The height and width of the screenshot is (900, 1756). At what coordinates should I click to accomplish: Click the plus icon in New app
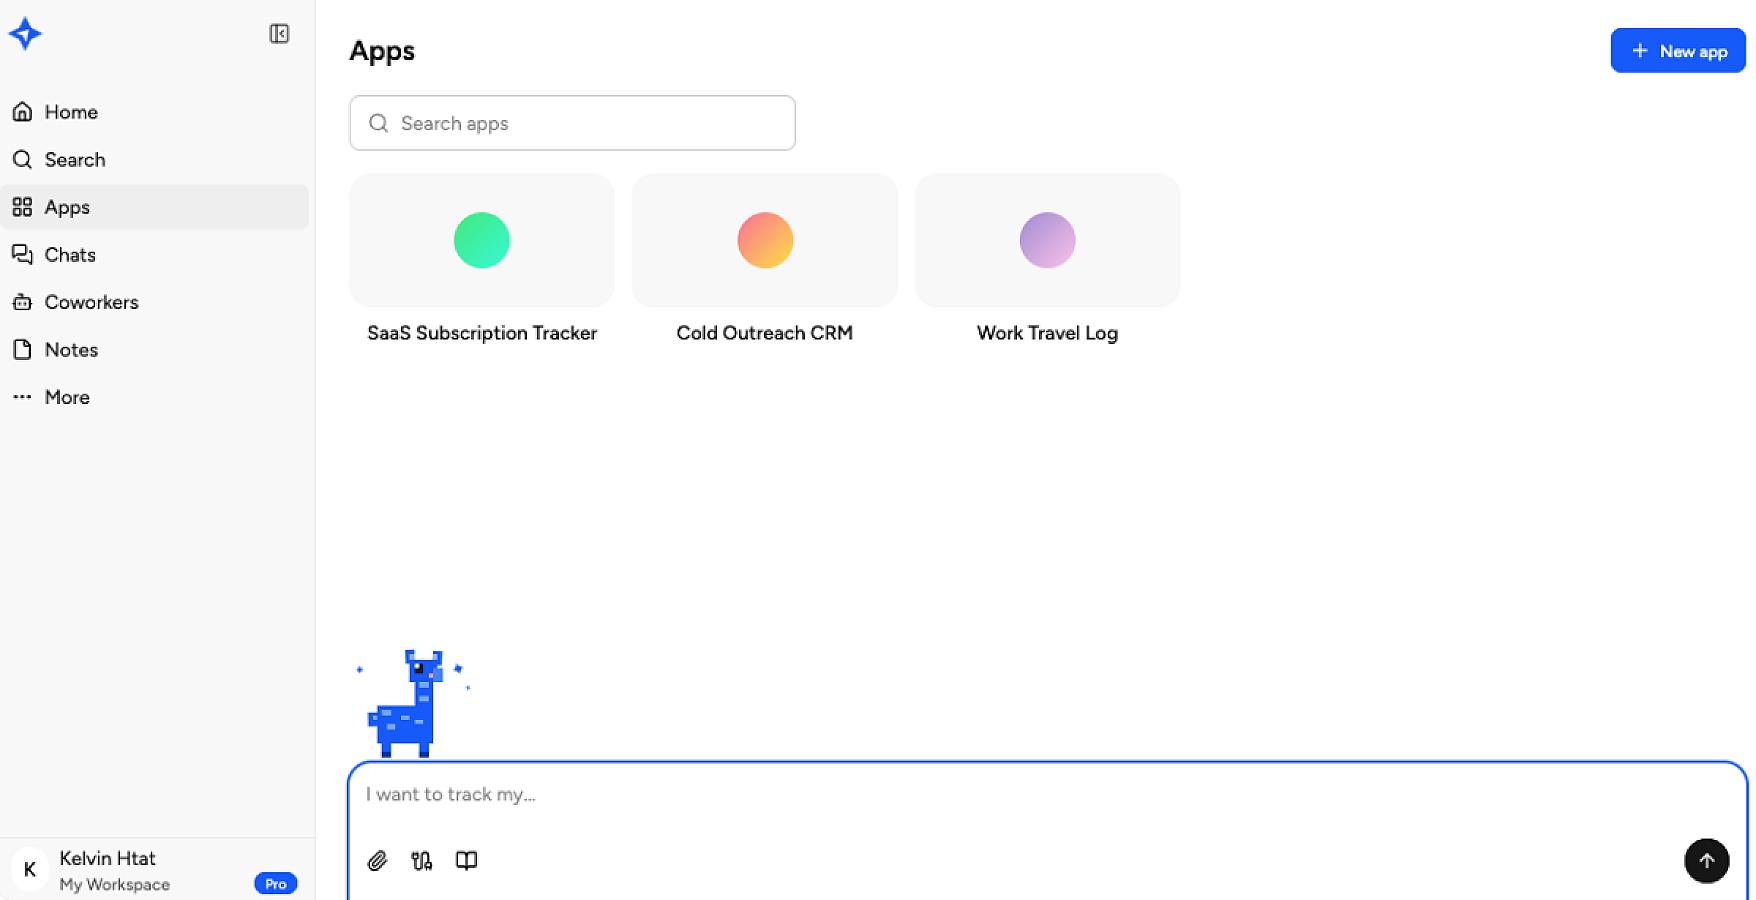(x=1640, y=51)
